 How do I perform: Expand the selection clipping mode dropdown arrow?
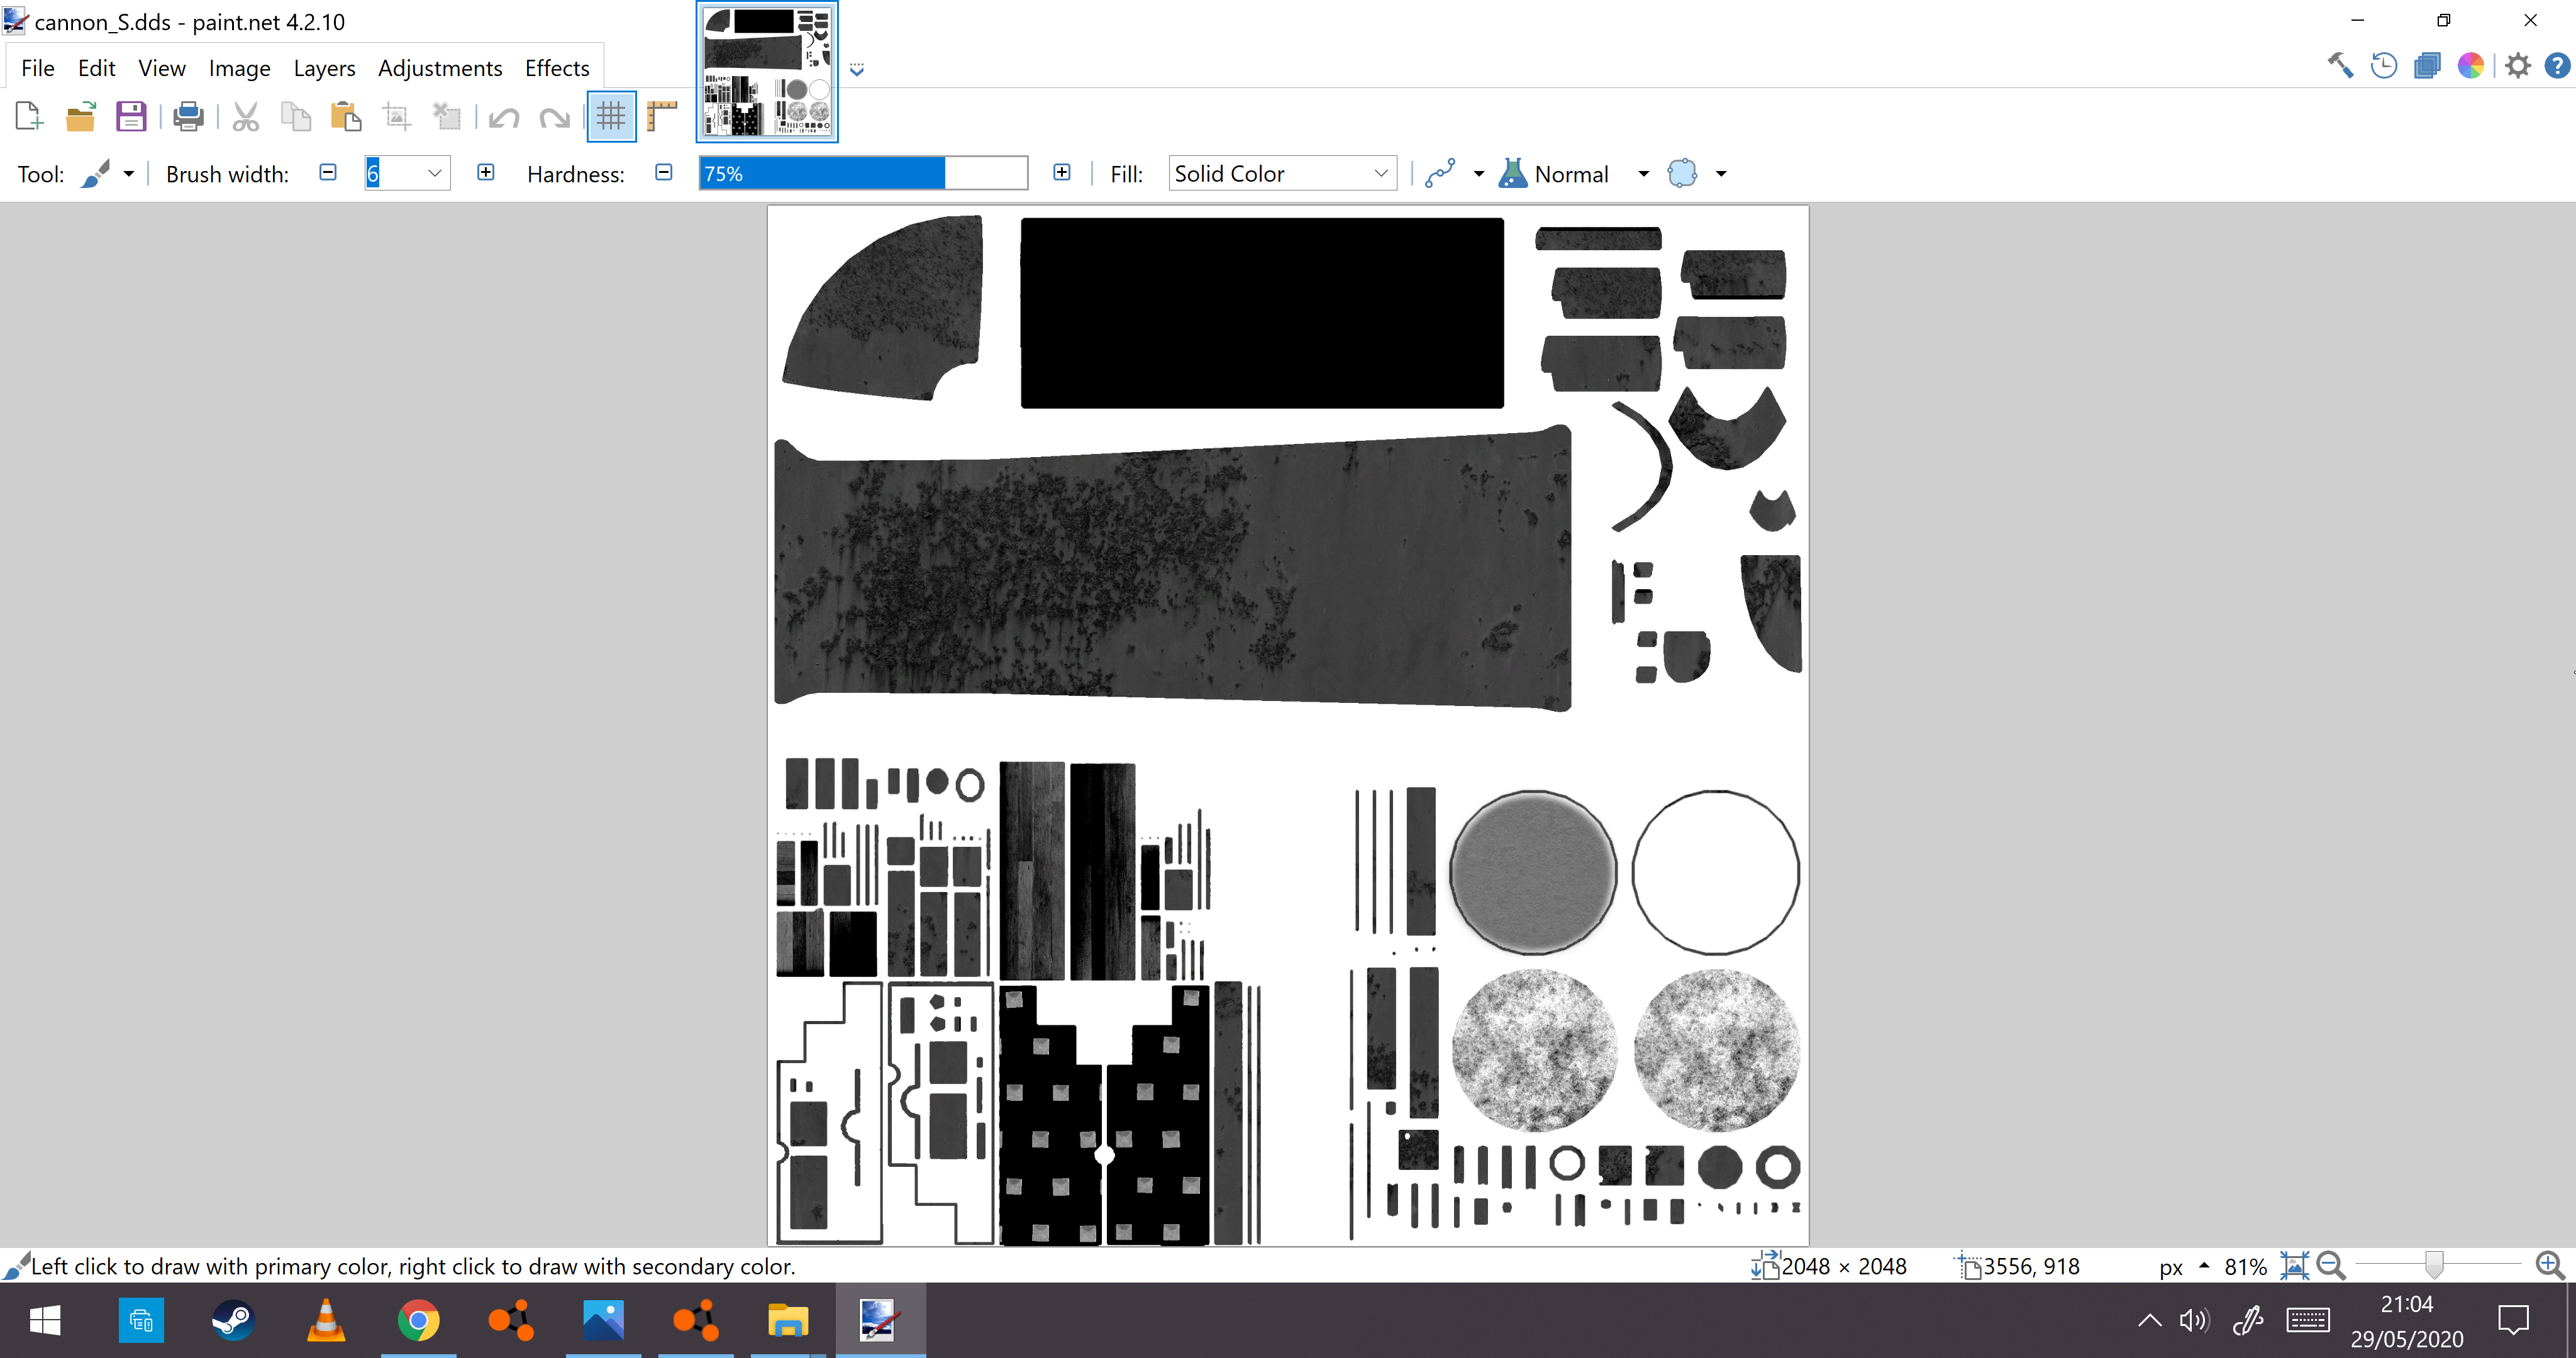tap(1721, 174)
